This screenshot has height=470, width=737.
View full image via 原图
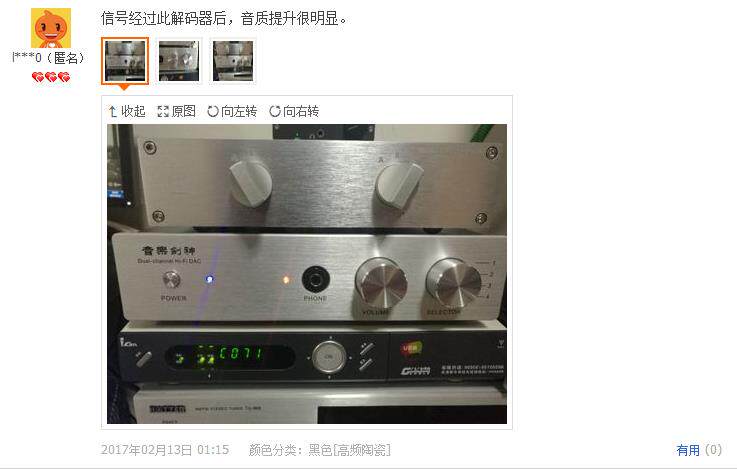(183, 111)
